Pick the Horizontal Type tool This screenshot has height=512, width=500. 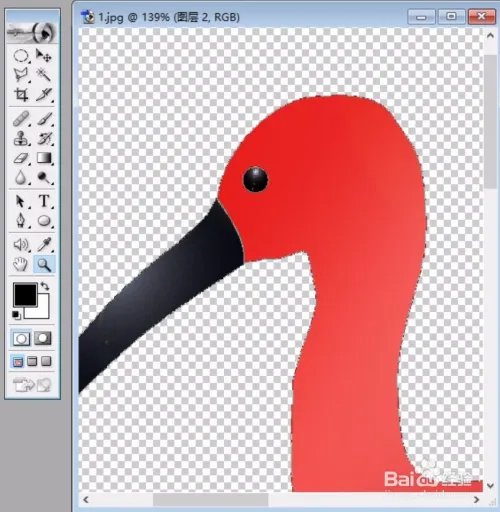44,201
